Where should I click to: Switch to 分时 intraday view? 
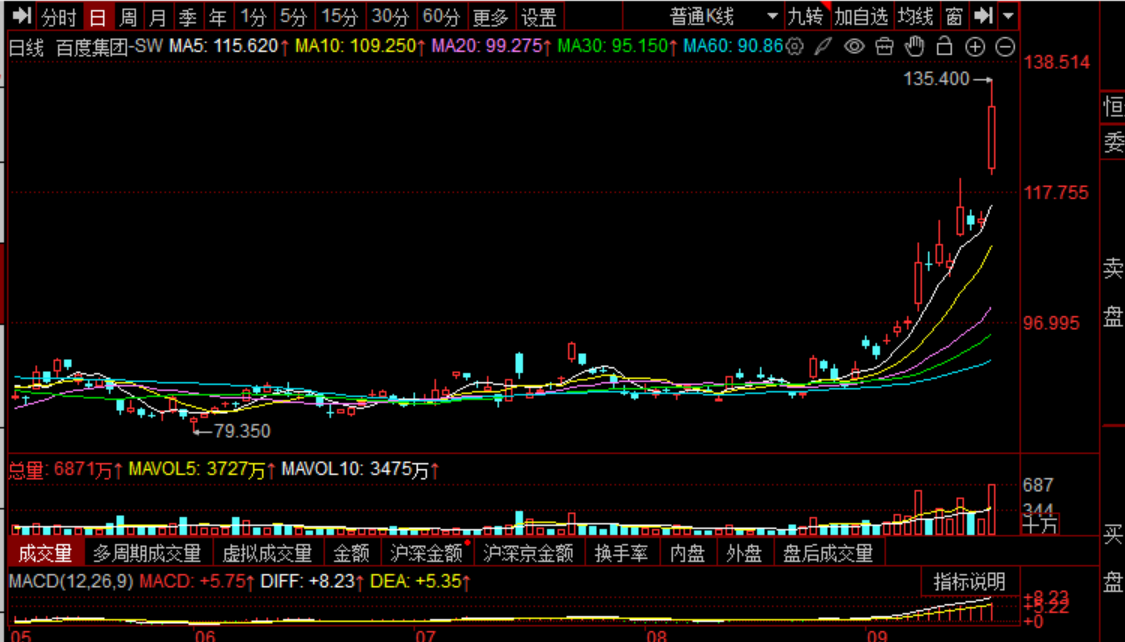click(x=59, y=16)
